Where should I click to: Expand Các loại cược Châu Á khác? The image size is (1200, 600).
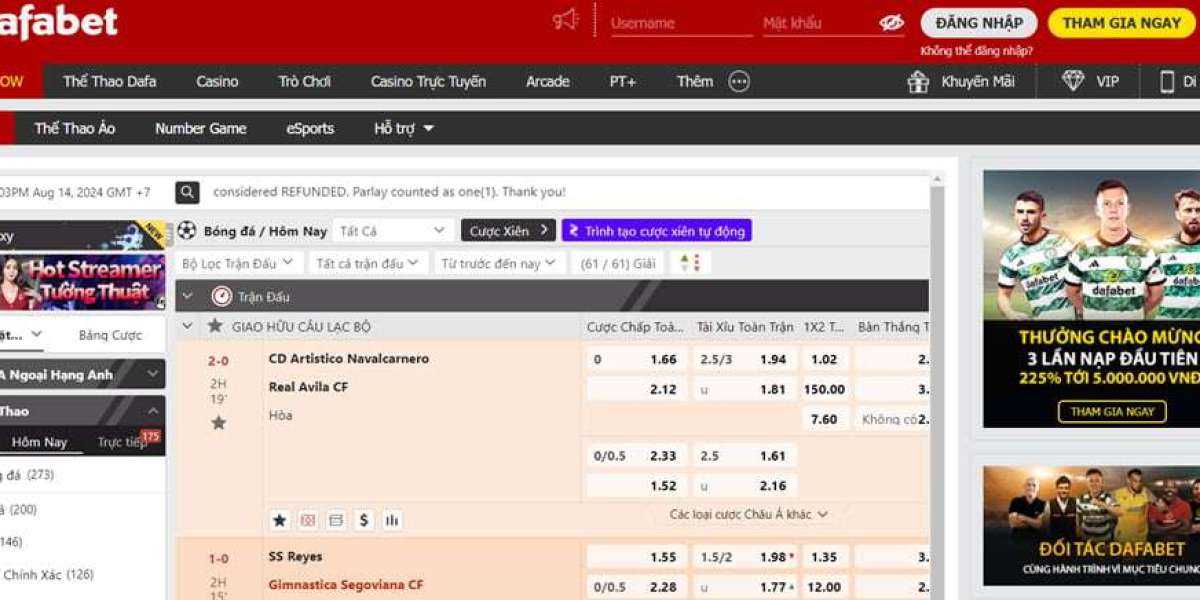(x=749, y=514)
